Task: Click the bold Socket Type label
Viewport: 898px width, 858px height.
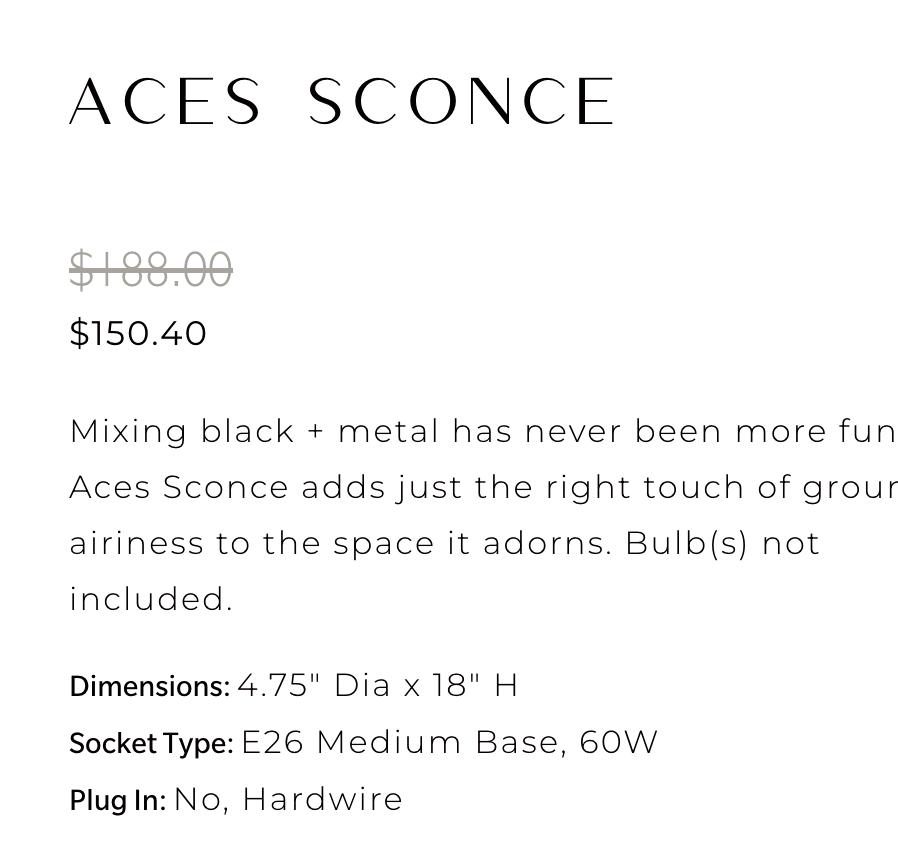Action: coord(151,743)
